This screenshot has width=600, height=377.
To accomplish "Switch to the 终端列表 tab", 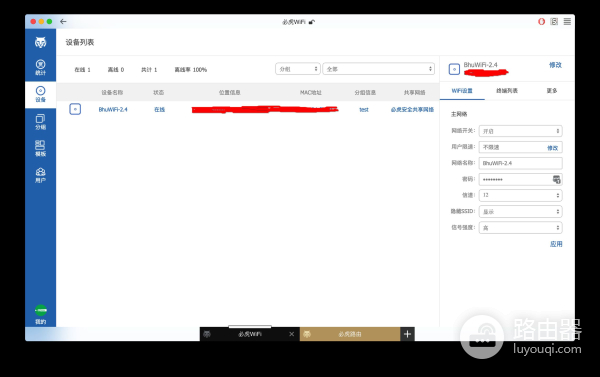I will (x=507, y=91).
